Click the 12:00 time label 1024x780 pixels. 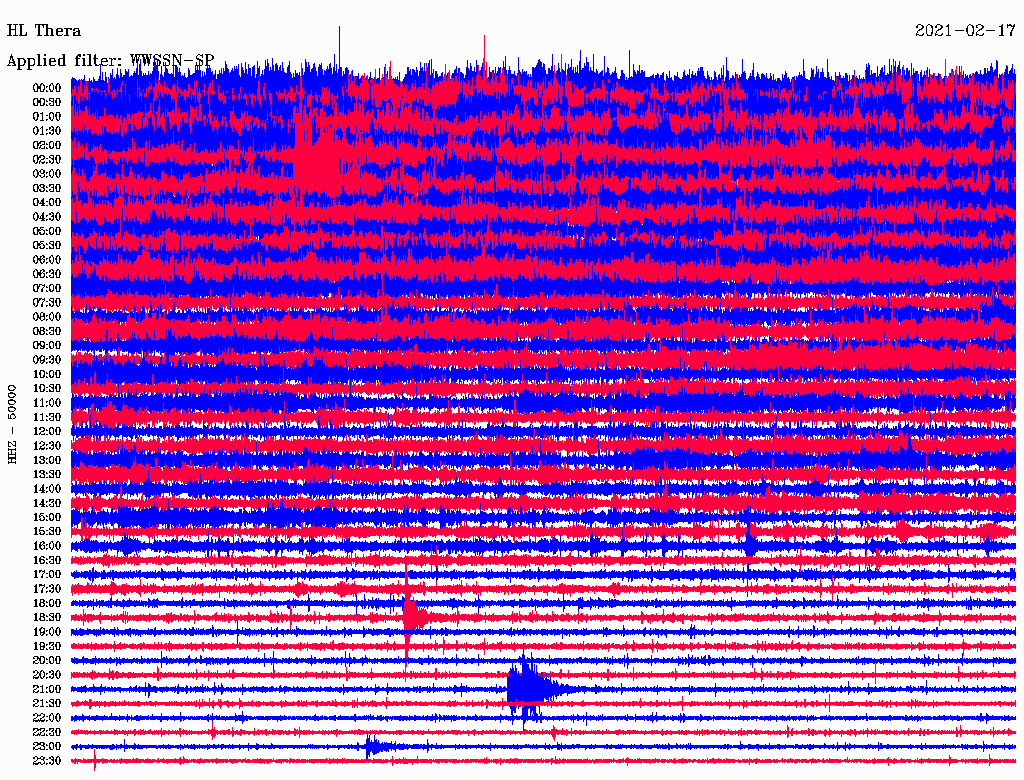tap(47, 431)
